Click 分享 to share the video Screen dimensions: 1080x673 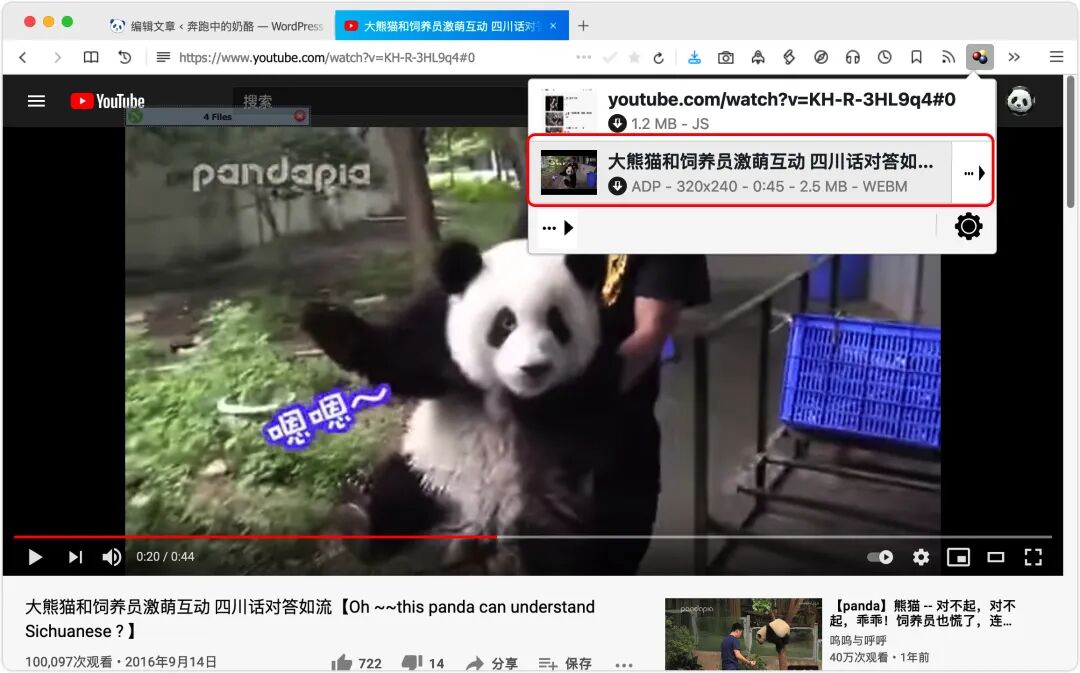click(x=492, y=663)
